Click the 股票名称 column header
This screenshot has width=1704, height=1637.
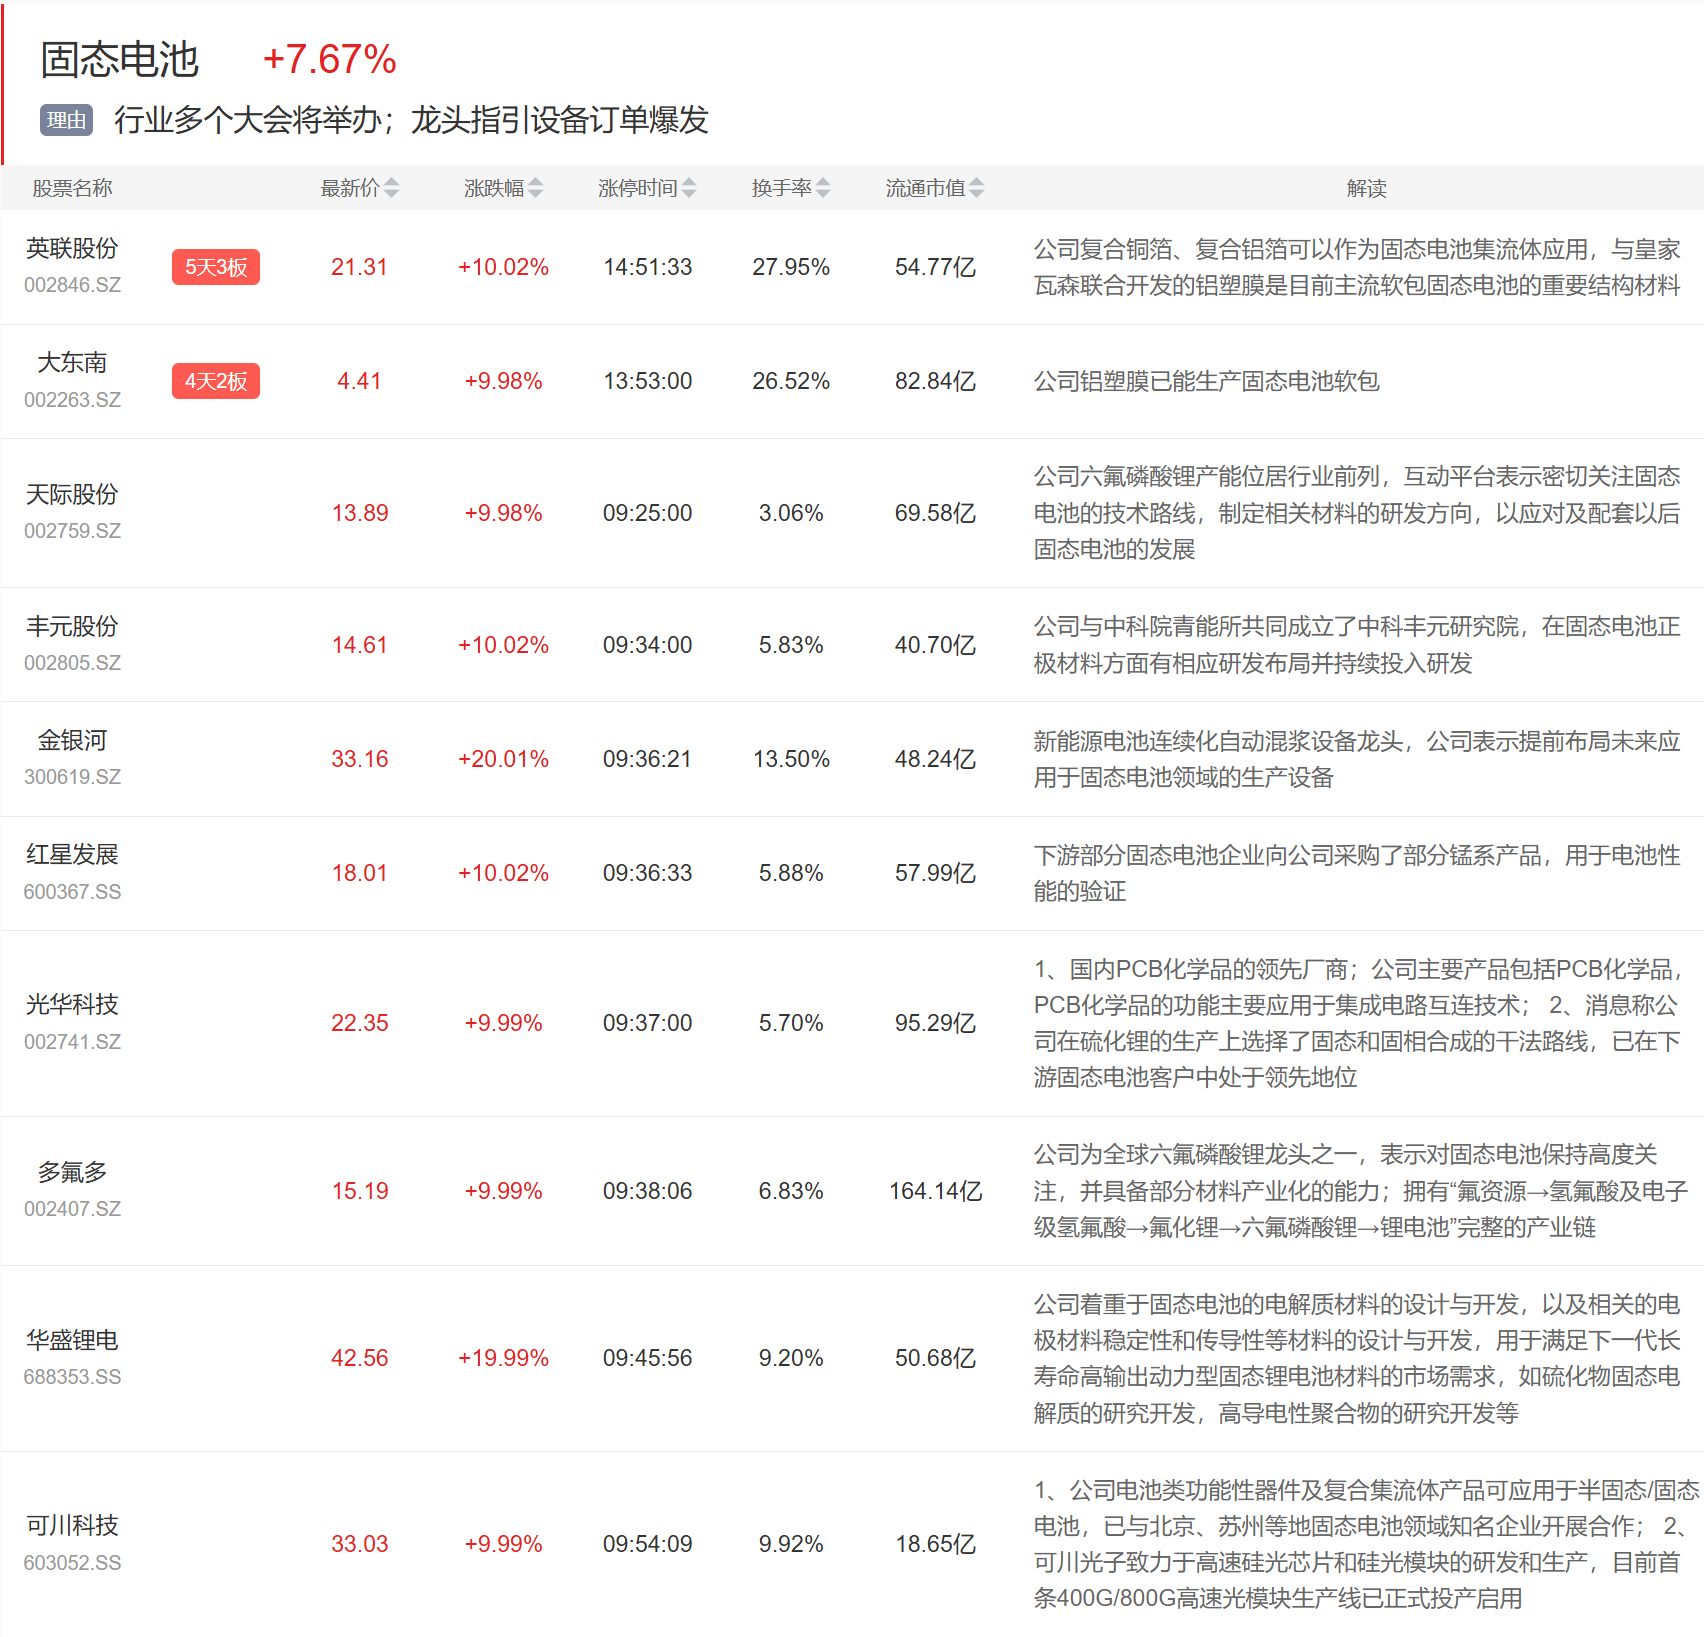click(x=72, y=188)
